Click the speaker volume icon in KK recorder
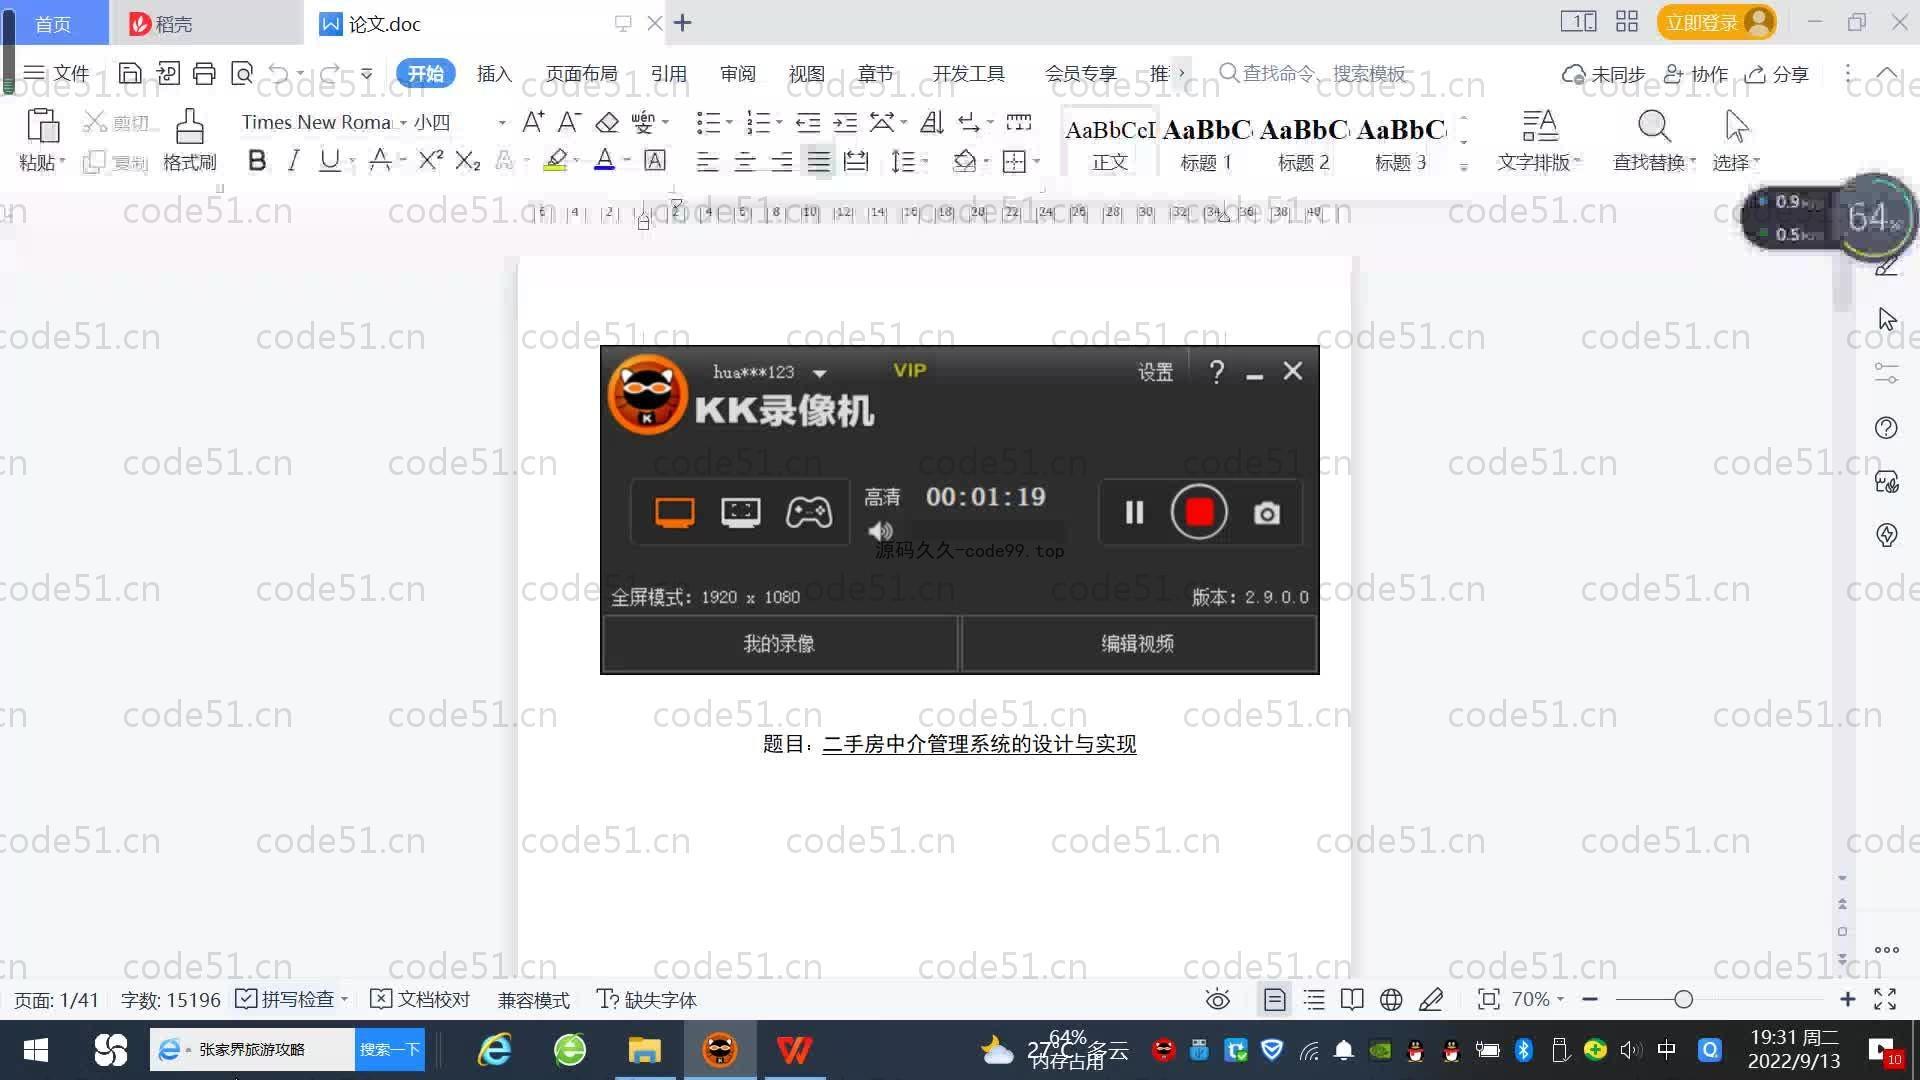This screenshot has height=1080, width=1920. pos(880,531)
